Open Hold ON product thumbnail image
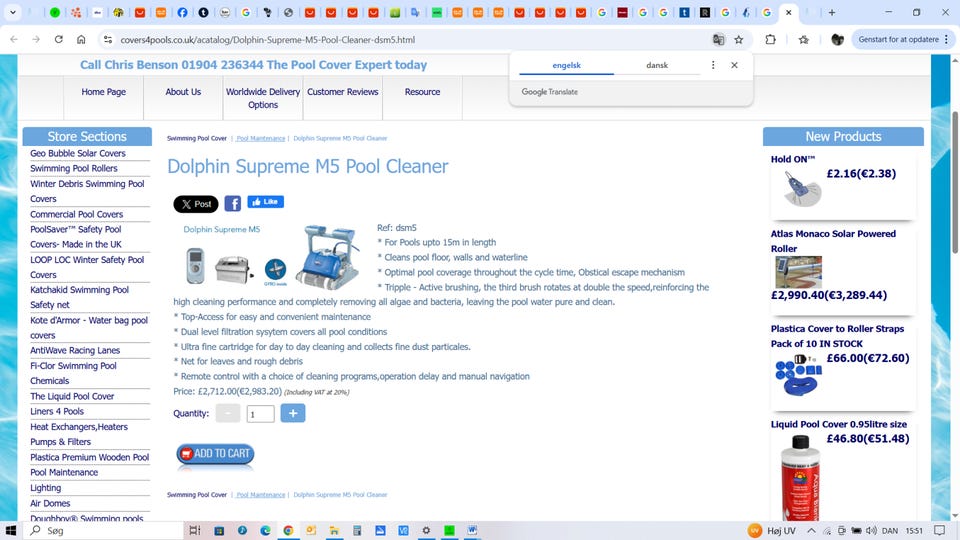Image resolution: width=960 pixels, height=540 pixels. coord(802,188)
